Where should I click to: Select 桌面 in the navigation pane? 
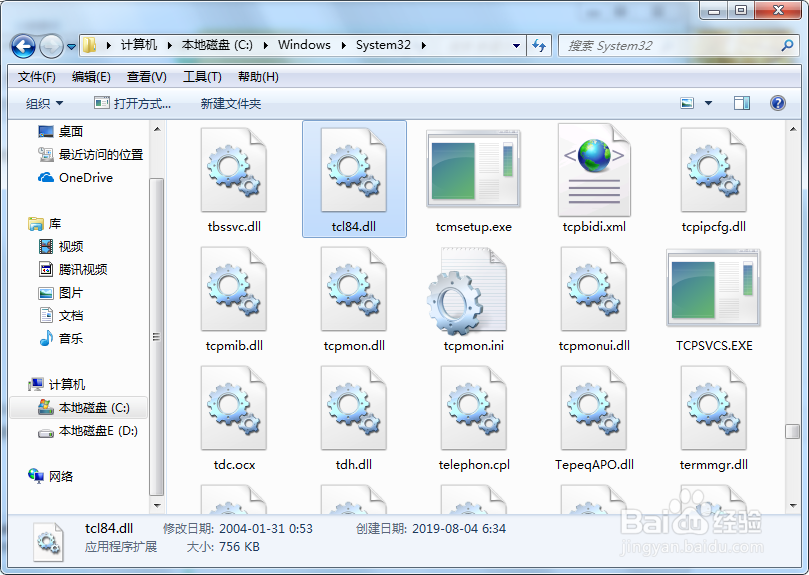coord(60,132)
